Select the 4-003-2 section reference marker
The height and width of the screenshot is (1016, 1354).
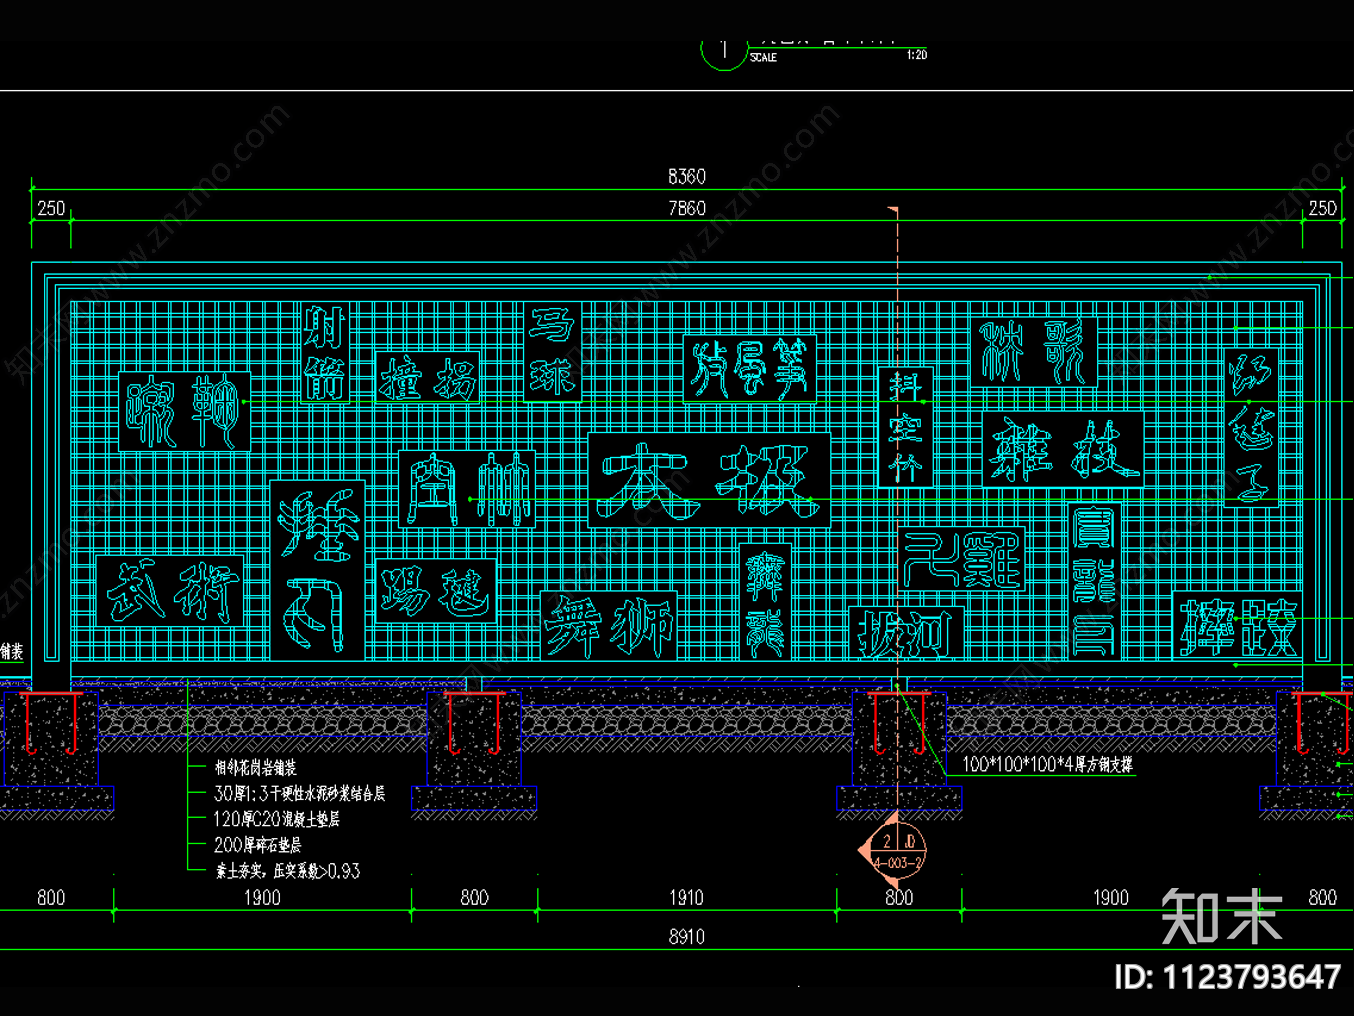coord(897,851)
